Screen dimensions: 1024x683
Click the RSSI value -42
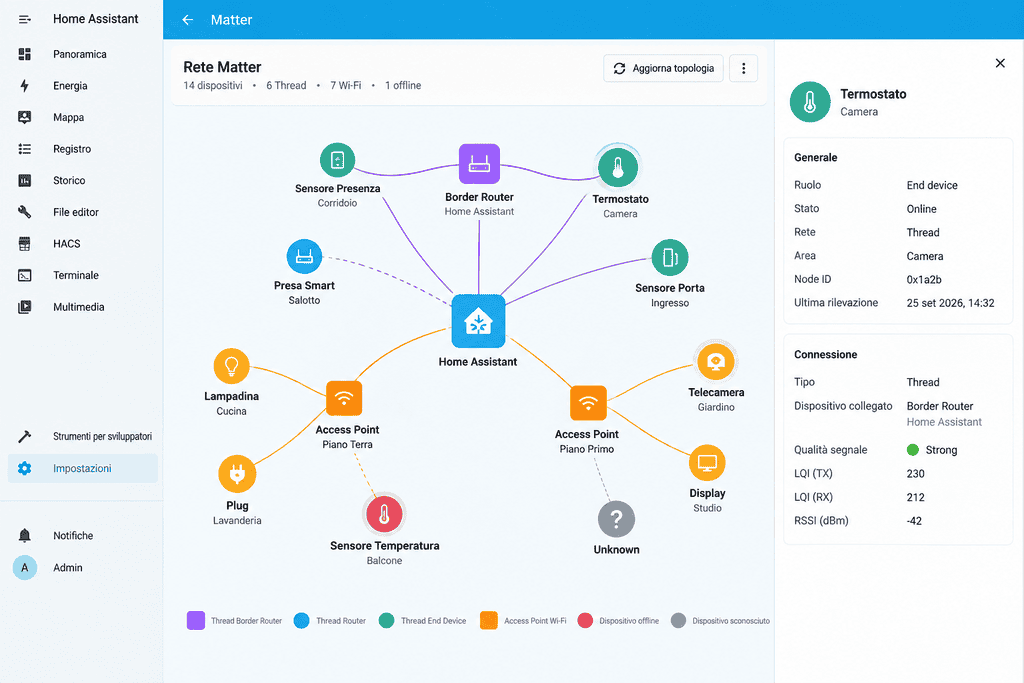point(914,521)
